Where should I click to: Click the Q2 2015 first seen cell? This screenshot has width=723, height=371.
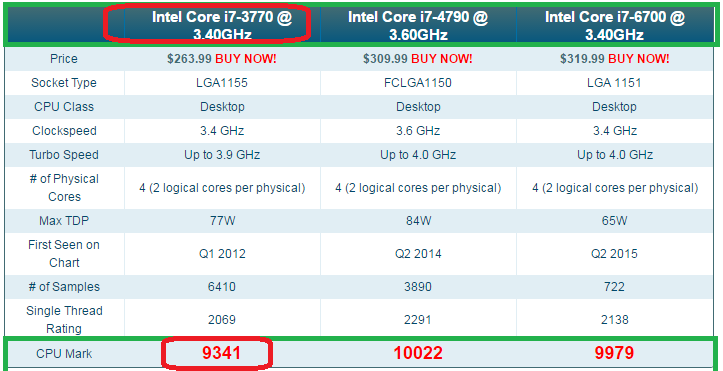[x=615, y=253]
